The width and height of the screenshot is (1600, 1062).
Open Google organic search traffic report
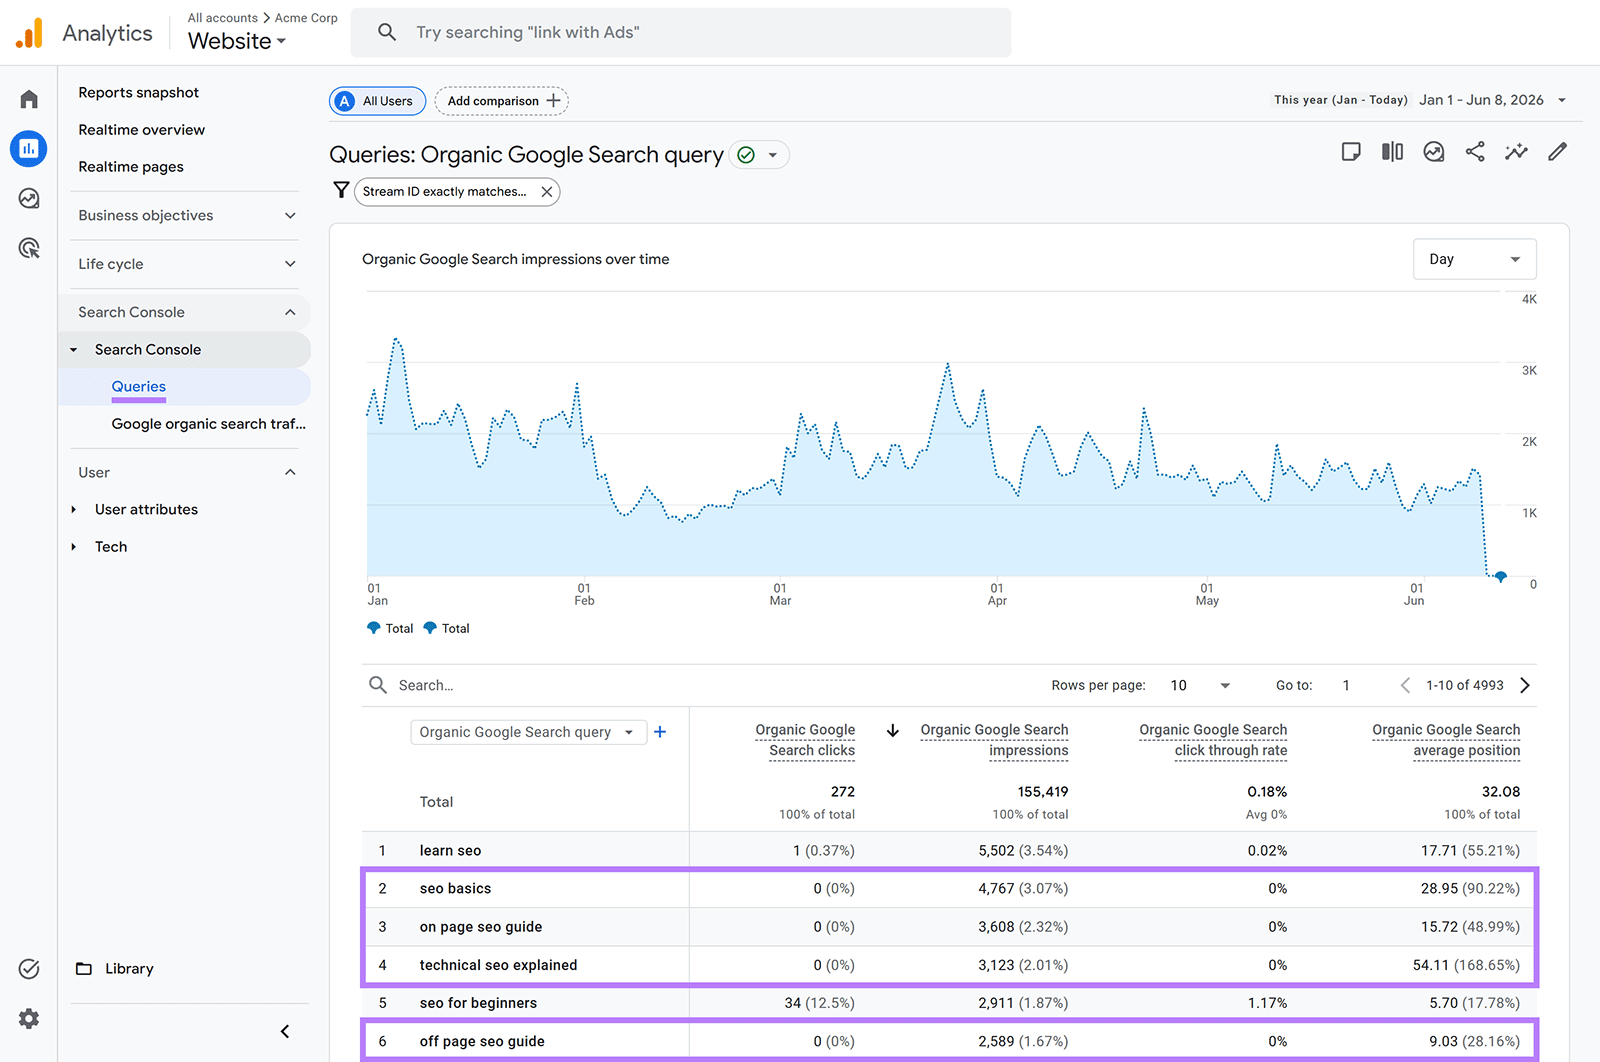[209, 424]
